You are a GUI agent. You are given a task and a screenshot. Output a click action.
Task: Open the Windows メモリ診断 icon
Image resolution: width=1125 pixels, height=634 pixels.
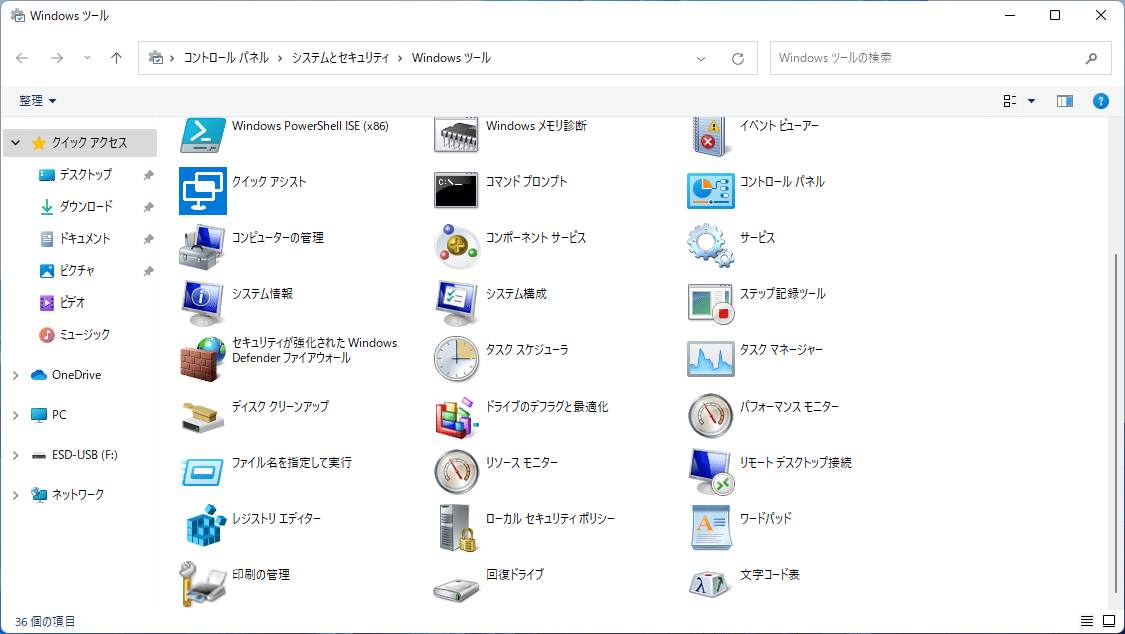point(456,135)
